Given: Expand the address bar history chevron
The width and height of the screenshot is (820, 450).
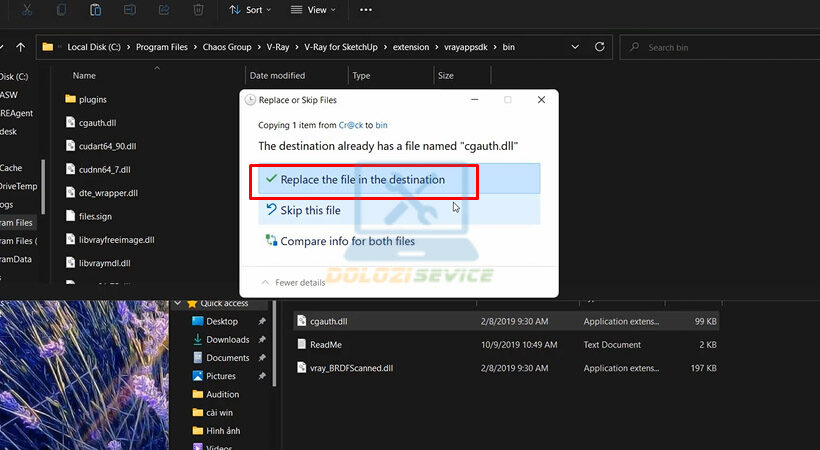Looking at the screenshot, I should 574,47.
